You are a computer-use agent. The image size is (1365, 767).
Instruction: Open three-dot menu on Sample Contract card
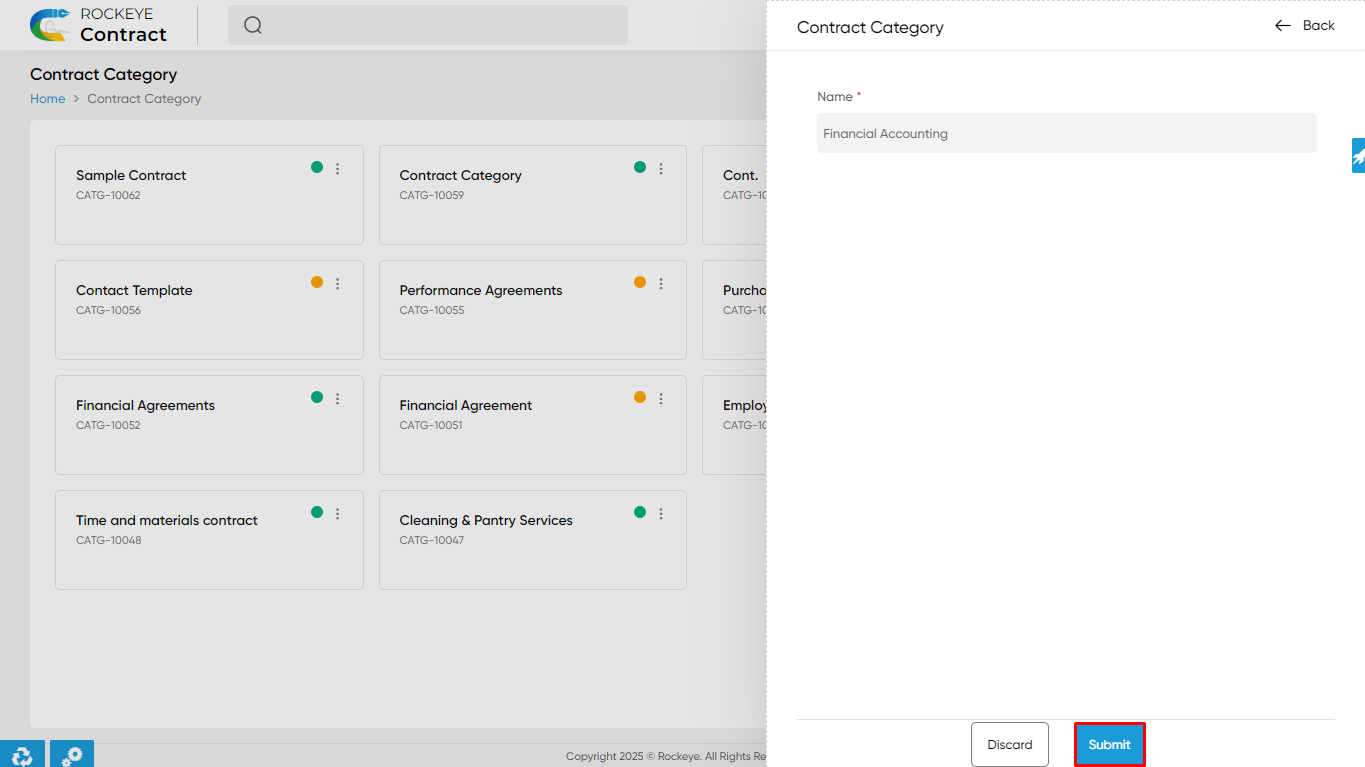(x=338, y=169)
